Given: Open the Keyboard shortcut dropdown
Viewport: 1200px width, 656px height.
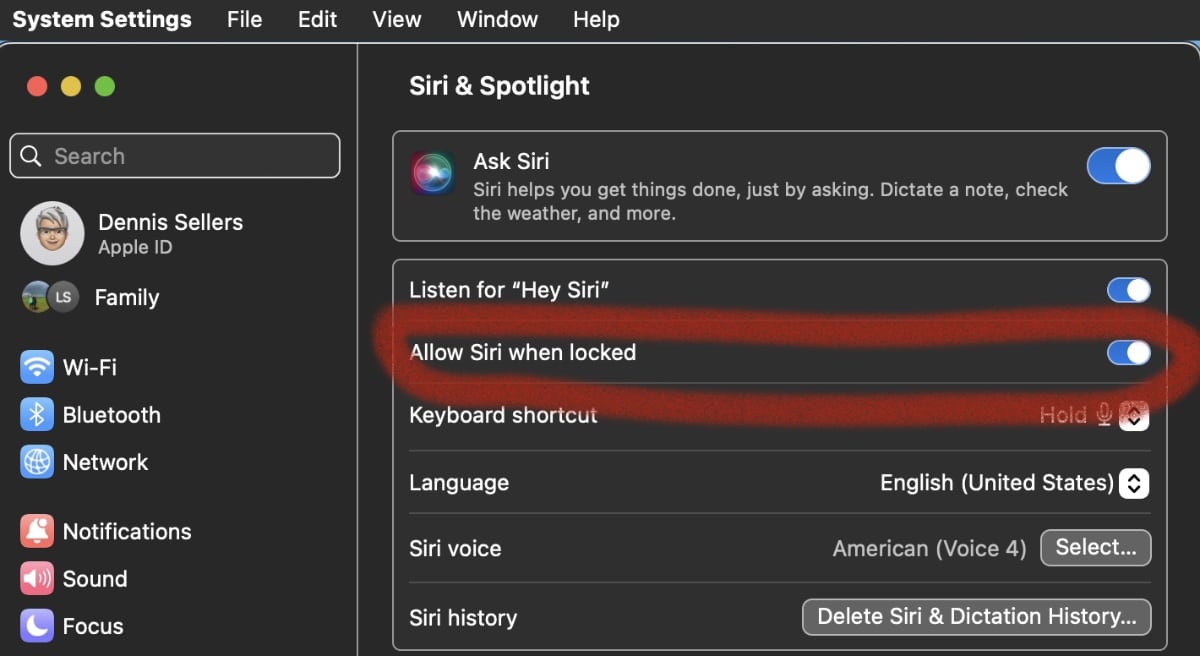Looking at the screenshot, I should [1132, 416].
